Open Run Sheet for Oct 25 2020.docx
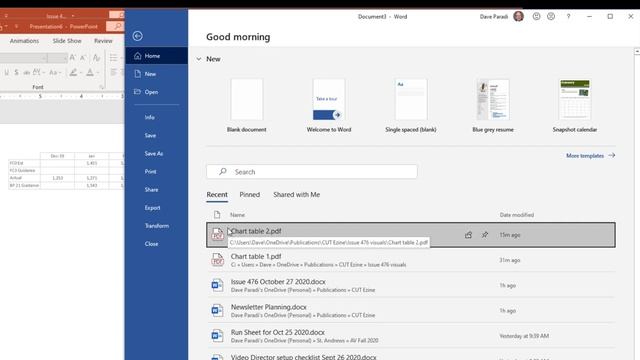This screenshot has height=360, width=640. pyautogui.click(x=411, y=336)
